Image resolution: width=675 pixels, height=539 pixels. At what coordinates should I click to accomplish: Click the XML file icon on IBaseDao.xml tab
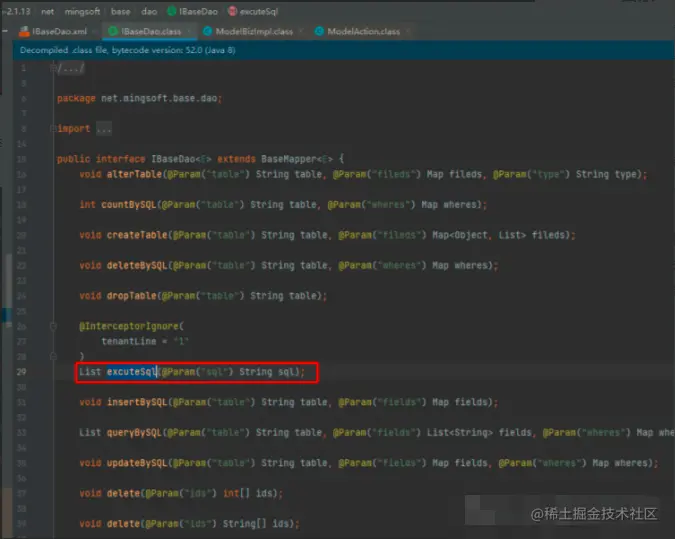25,31
